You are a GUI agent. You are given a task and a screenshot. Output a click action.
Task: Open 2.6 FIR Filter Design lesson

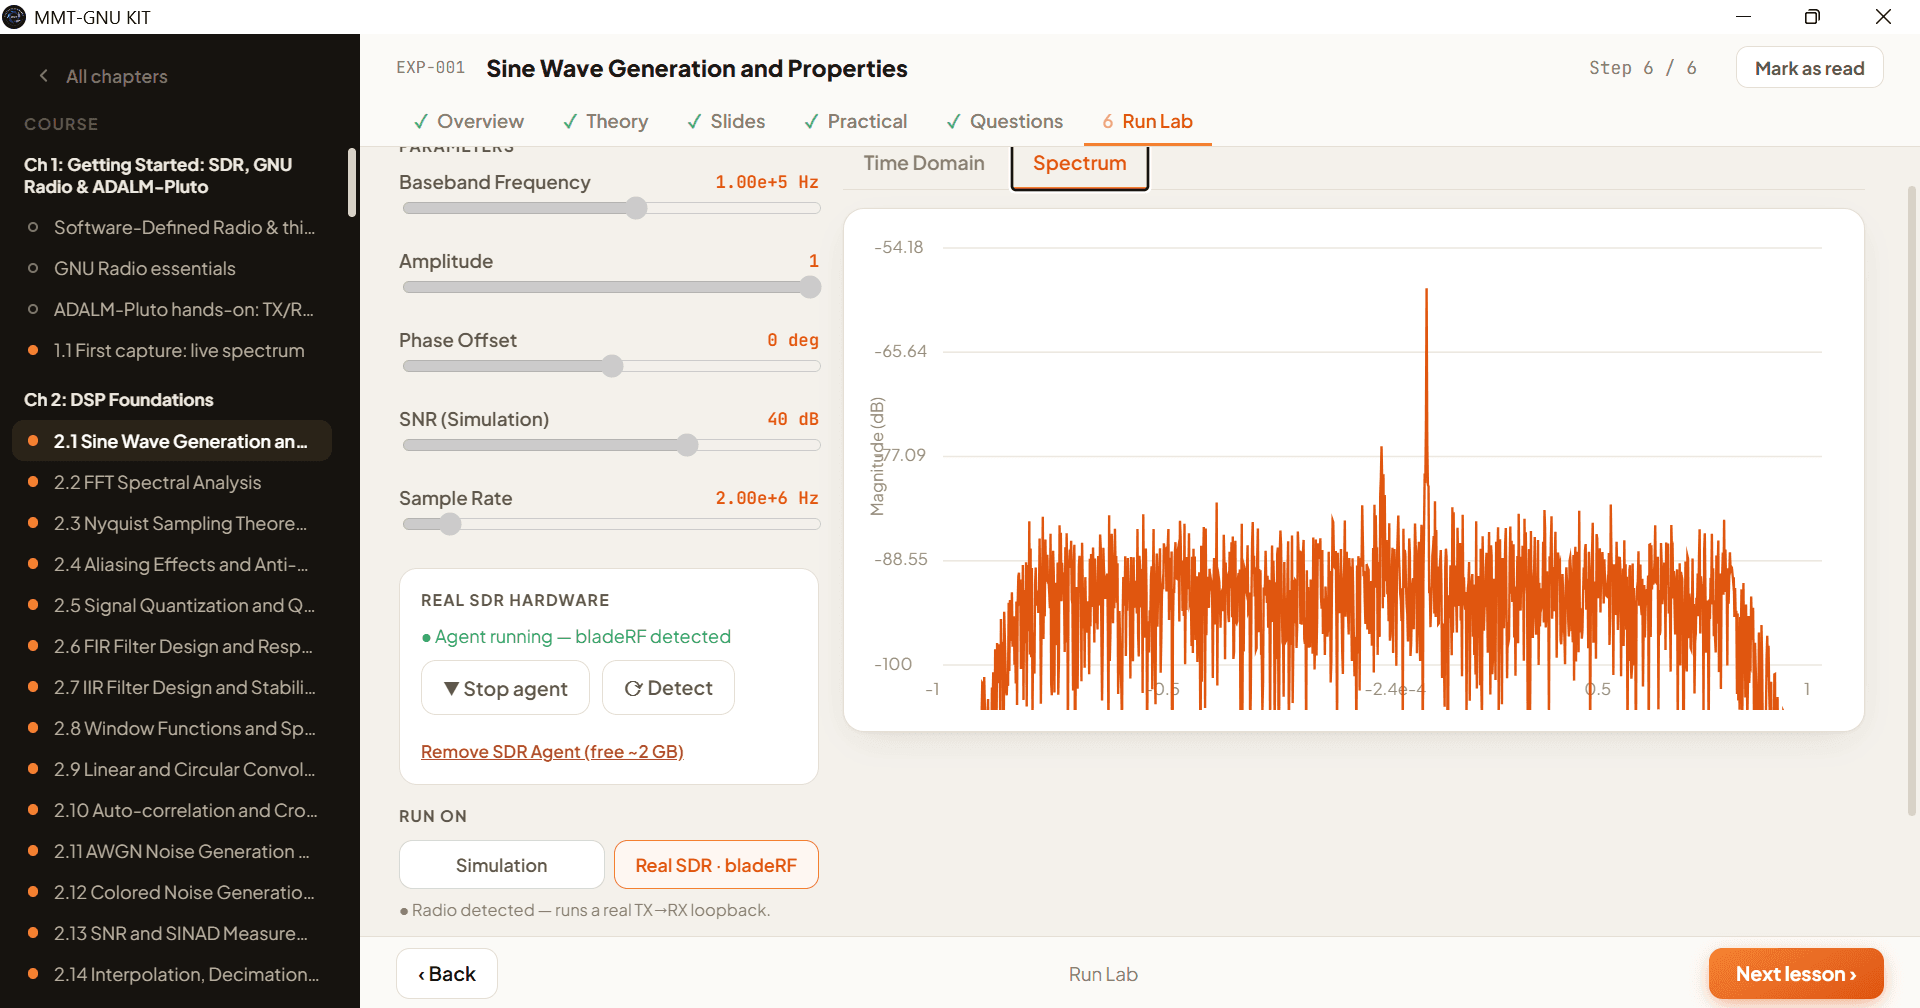point(172,646)
